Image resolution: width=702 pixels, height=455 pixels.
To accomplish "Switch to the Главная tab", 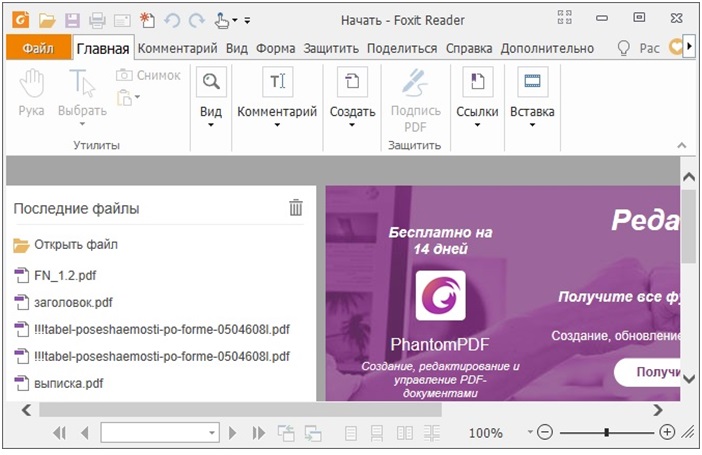I will pos(103,48).
